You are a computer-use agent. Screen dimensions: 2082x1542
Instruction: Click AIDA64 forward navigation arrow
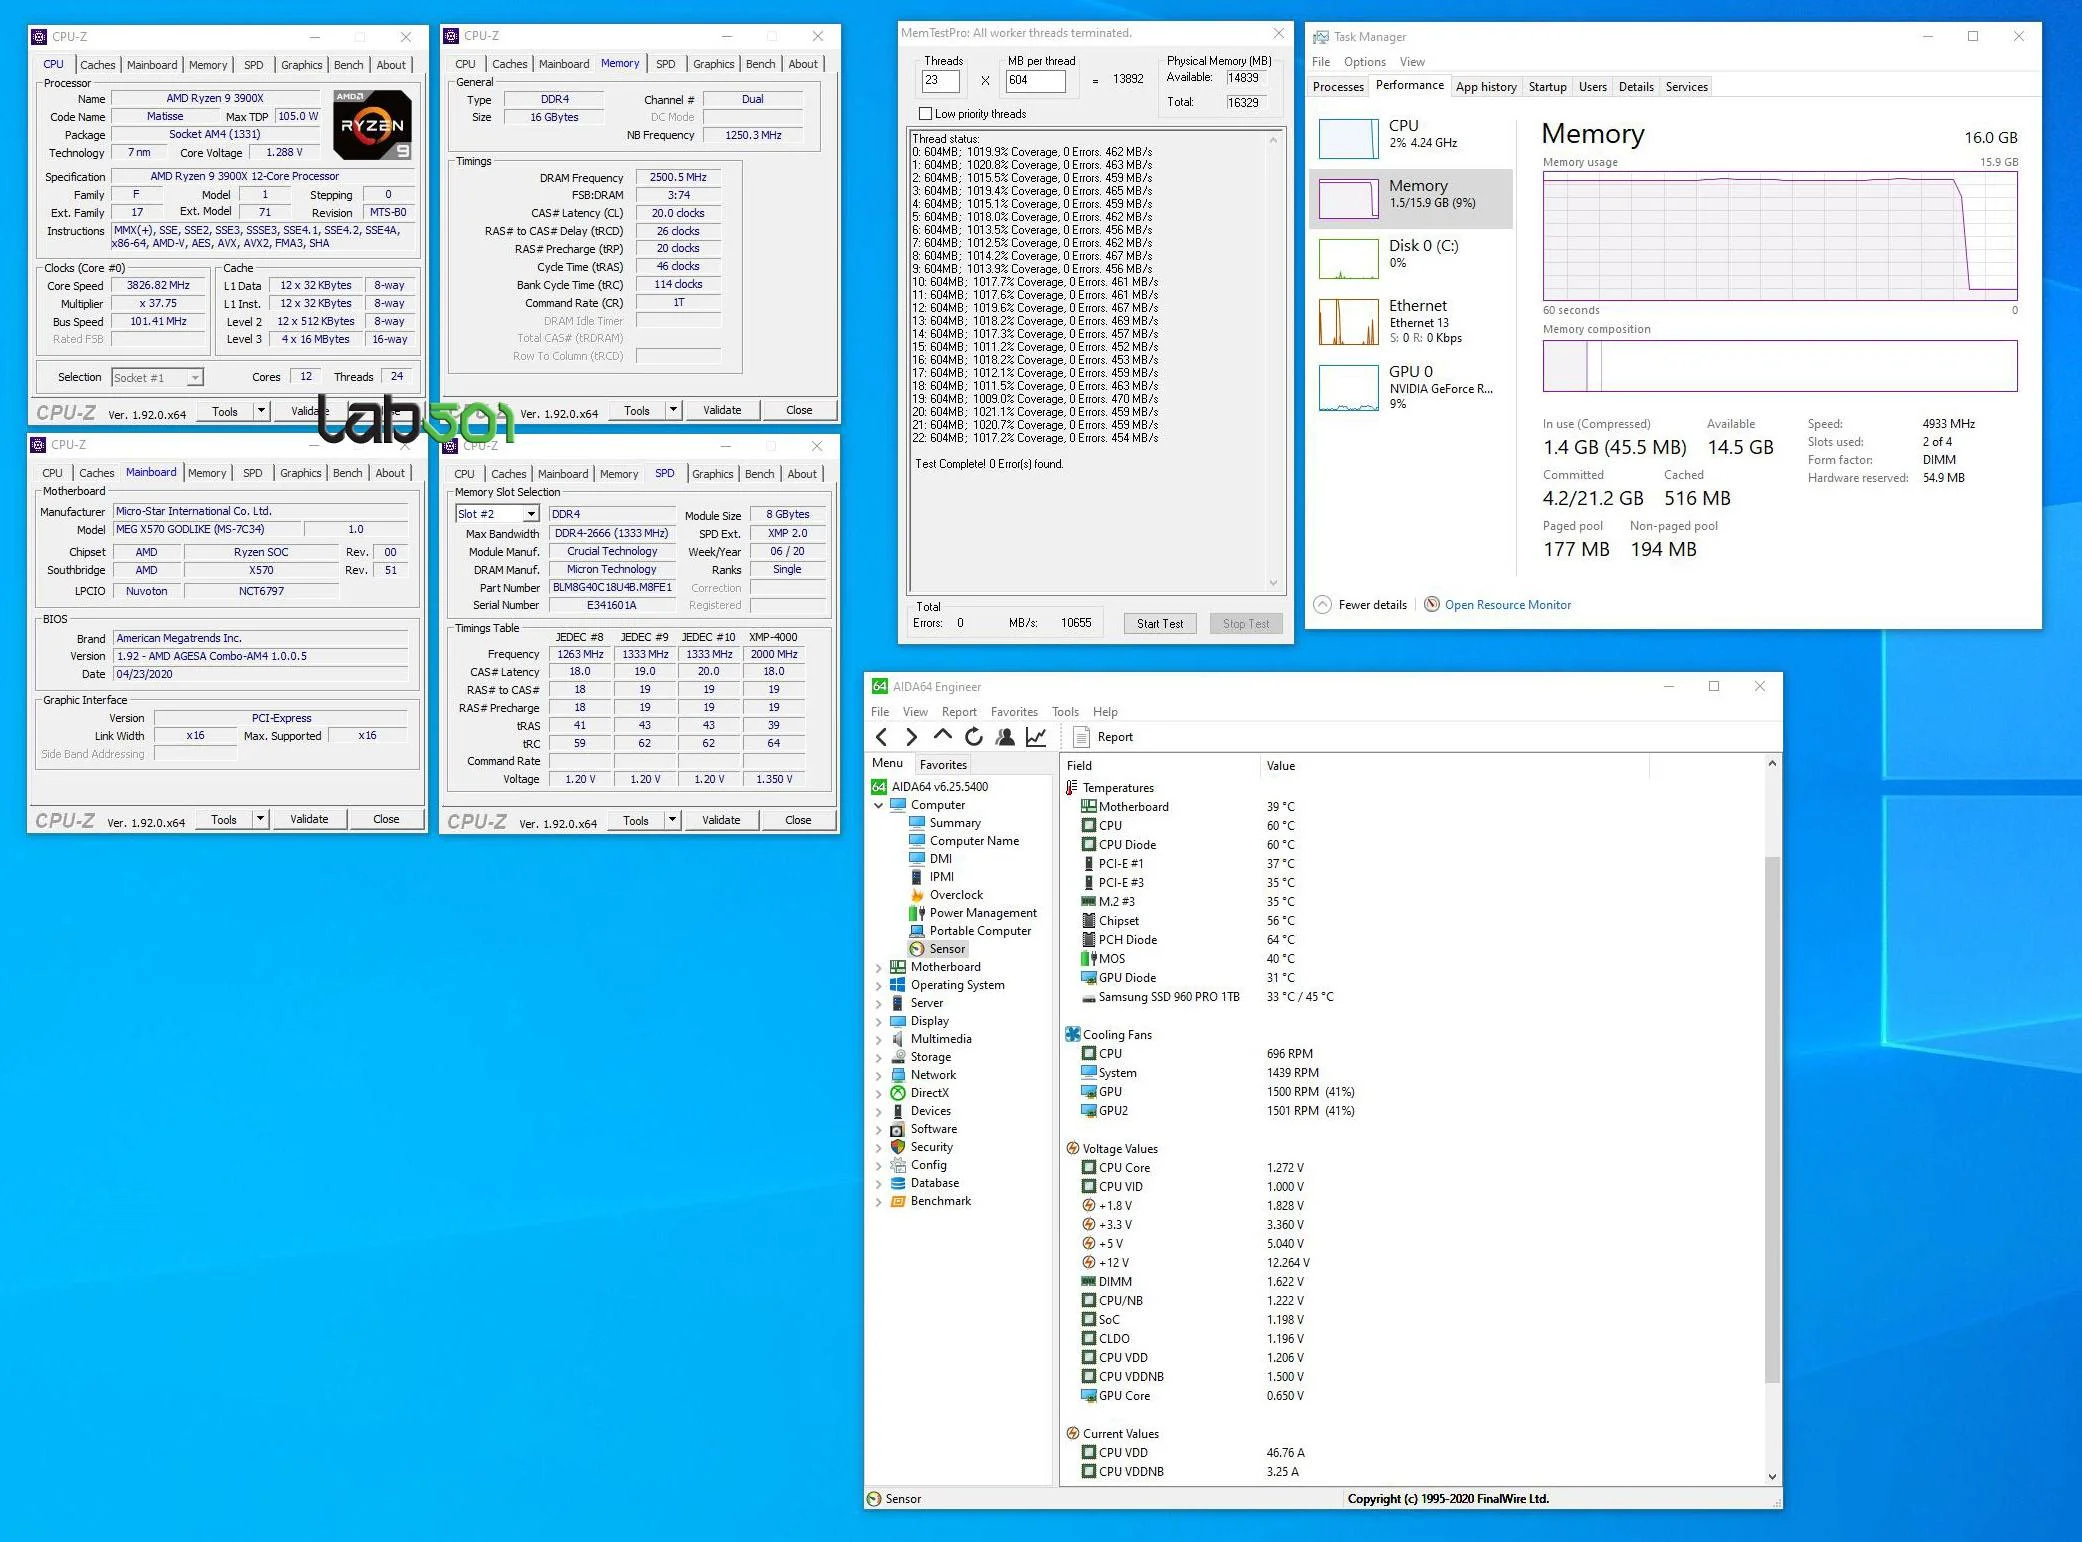911,737
